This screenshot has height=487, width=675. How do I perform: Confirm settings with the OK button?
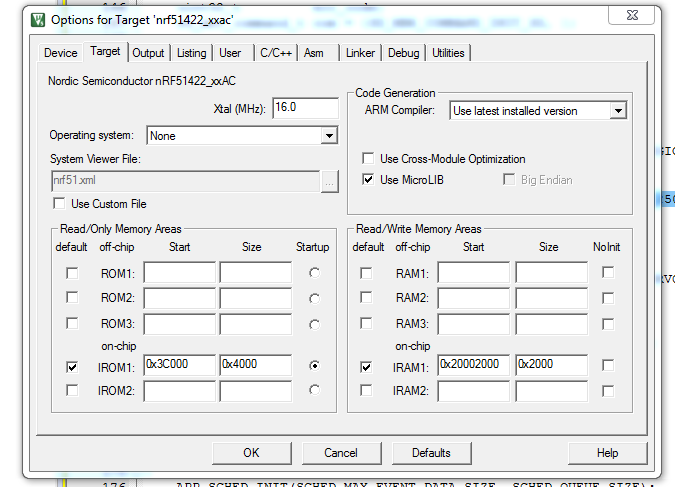click(252, 453)
